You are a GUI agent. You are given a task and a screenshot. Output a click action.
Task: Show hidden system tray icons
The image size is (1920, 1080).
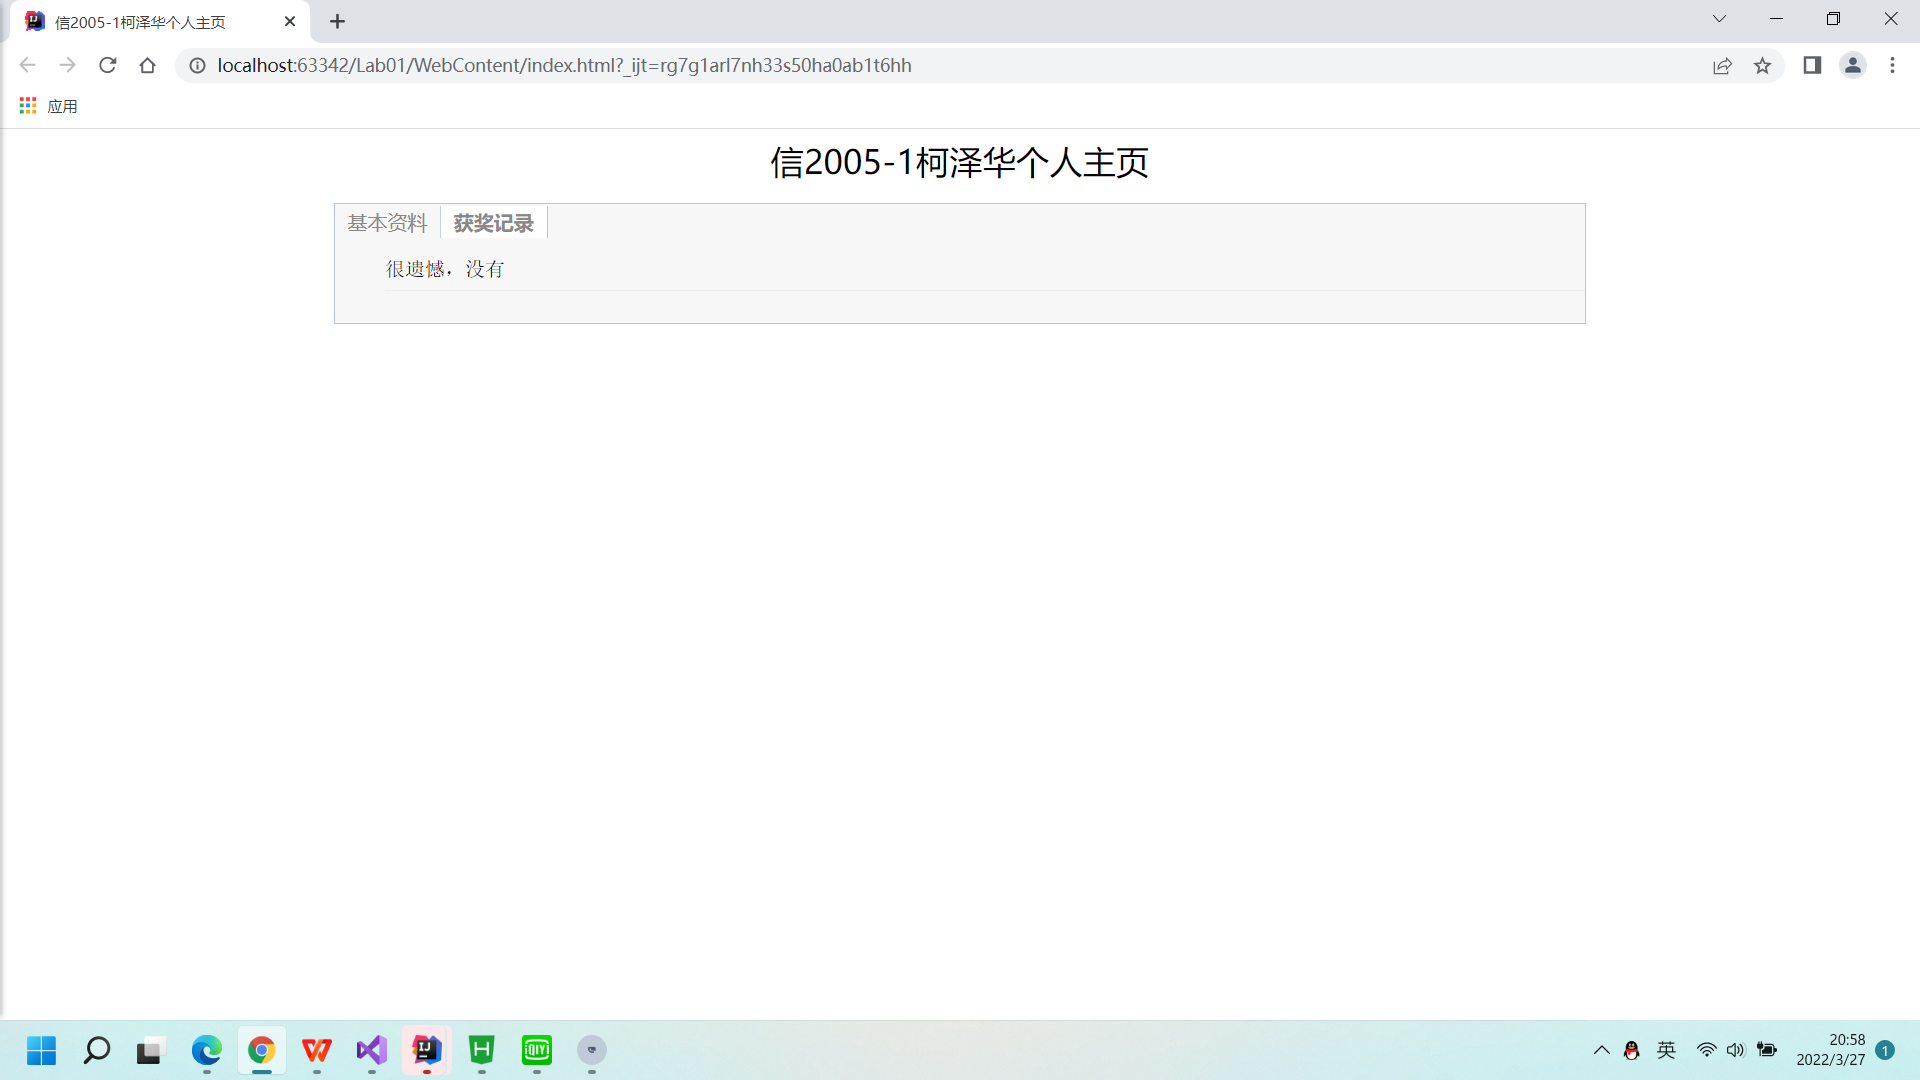coord(1601,1050)
